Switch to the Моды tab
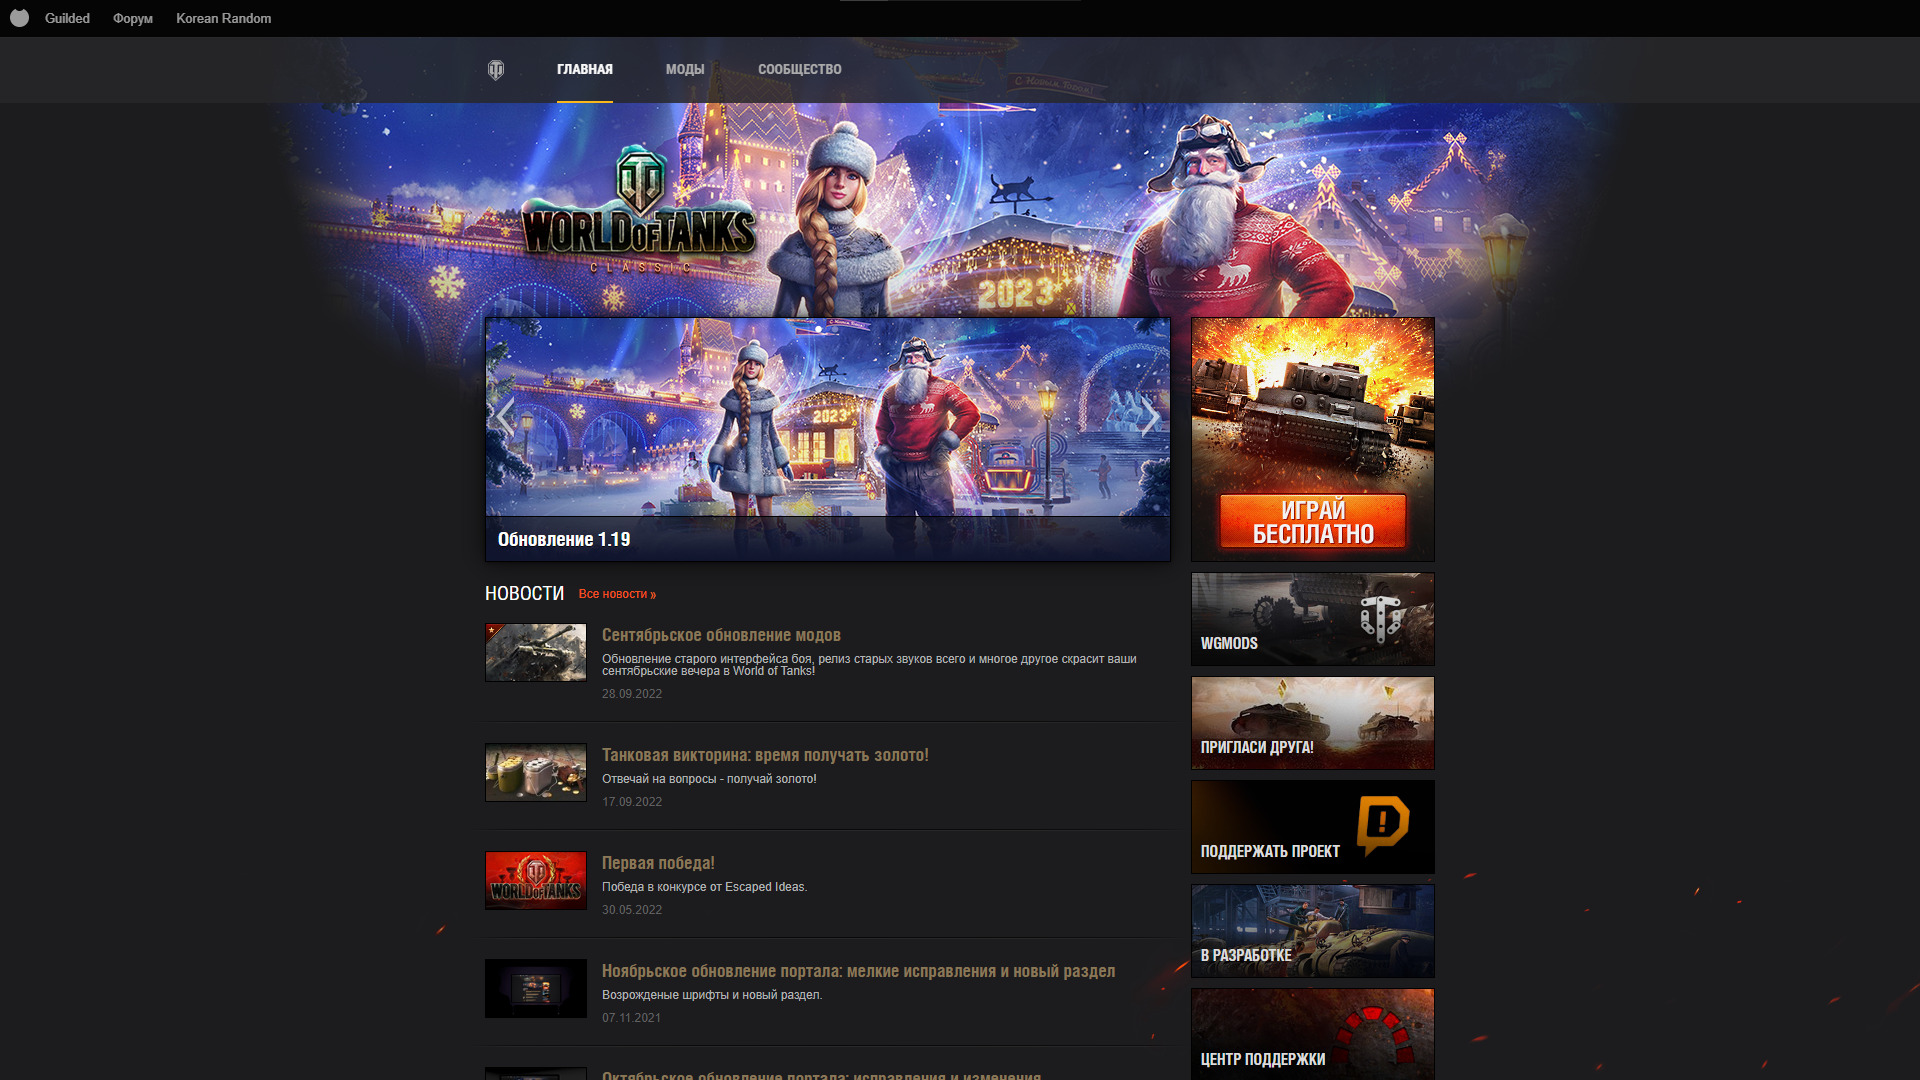The image size is (1920, 1080). [x=685, y=69]
